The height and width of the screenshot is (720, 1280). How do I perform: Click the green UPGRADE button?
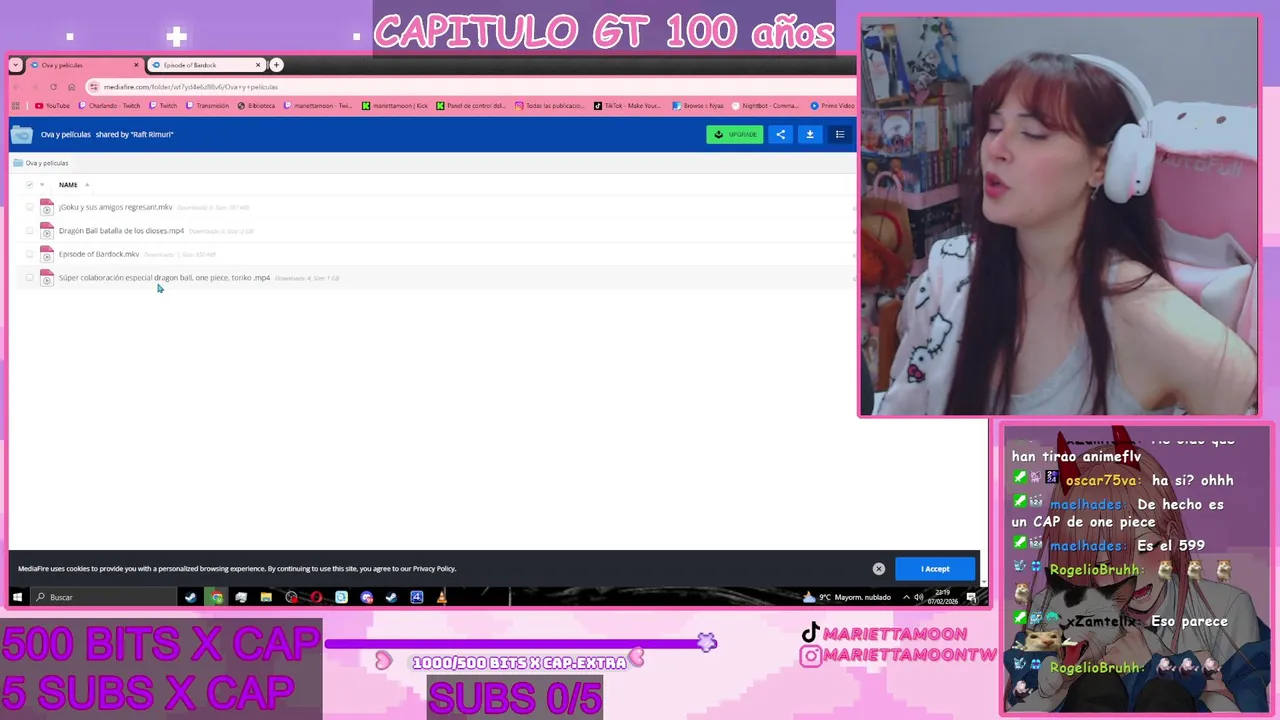(735, 134)
